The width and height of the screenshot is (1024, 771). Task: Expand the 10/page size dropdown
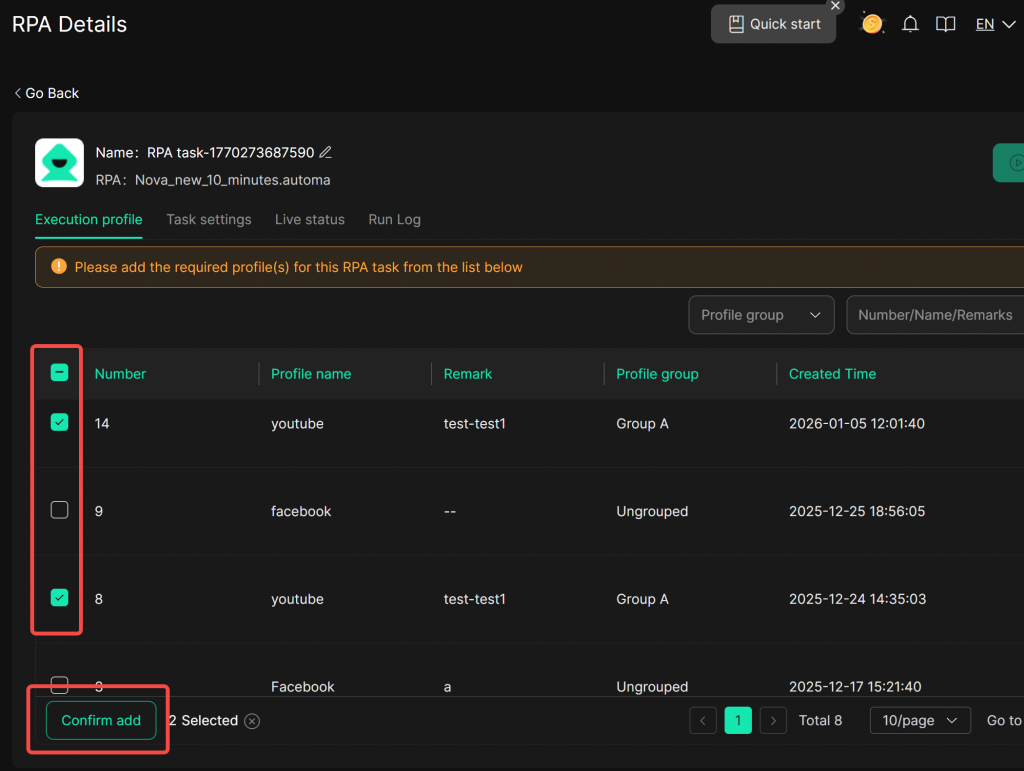[920, 721]
